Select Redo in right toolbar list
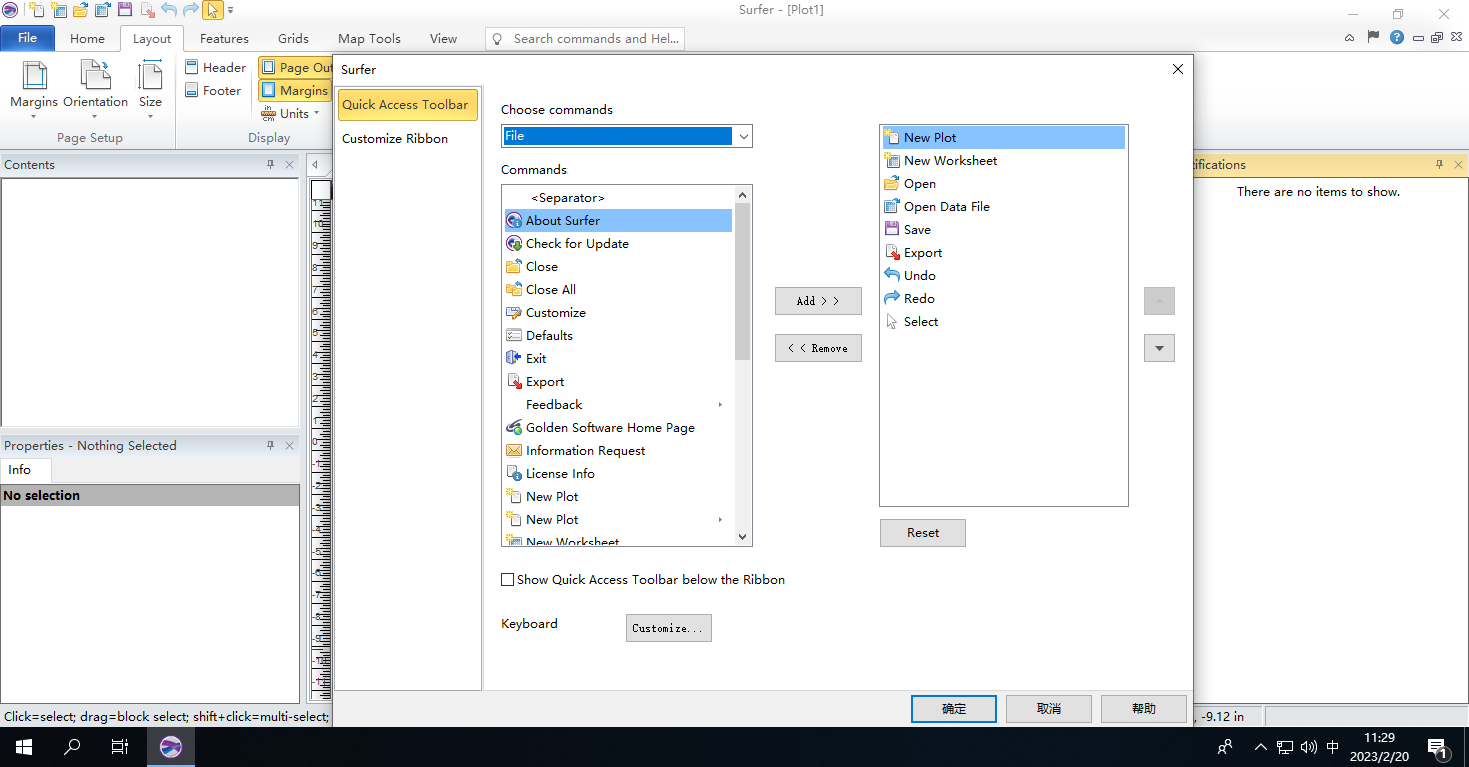This screenshot has width=1469, height=767. [x=1003, y=298]
